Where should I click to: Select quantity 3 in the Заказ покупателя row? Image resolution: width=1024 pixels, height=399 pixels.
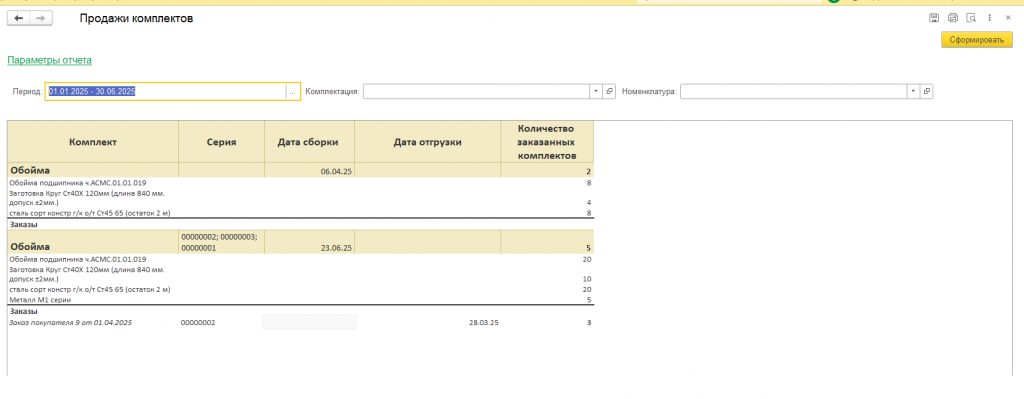(588, 323)
